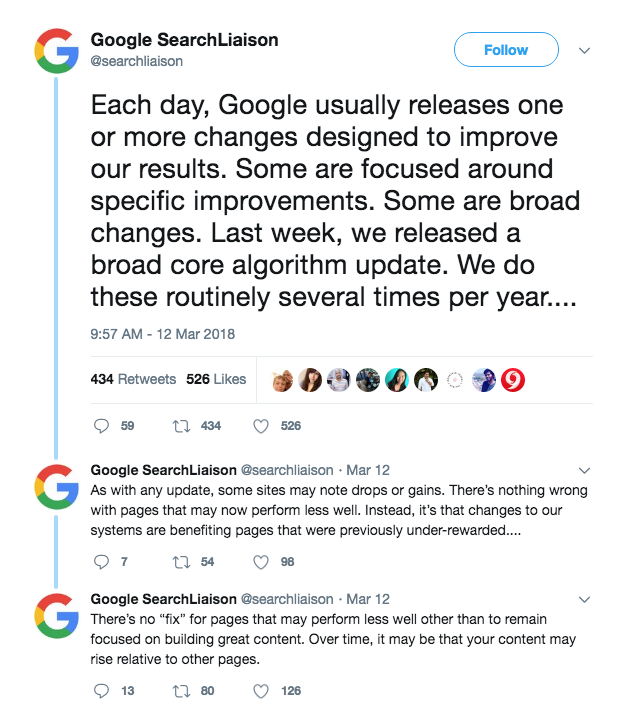This screenshot has height=708, width=631.
Task: Expand options chevron on third tweet
Action: (x=584, y=600)
